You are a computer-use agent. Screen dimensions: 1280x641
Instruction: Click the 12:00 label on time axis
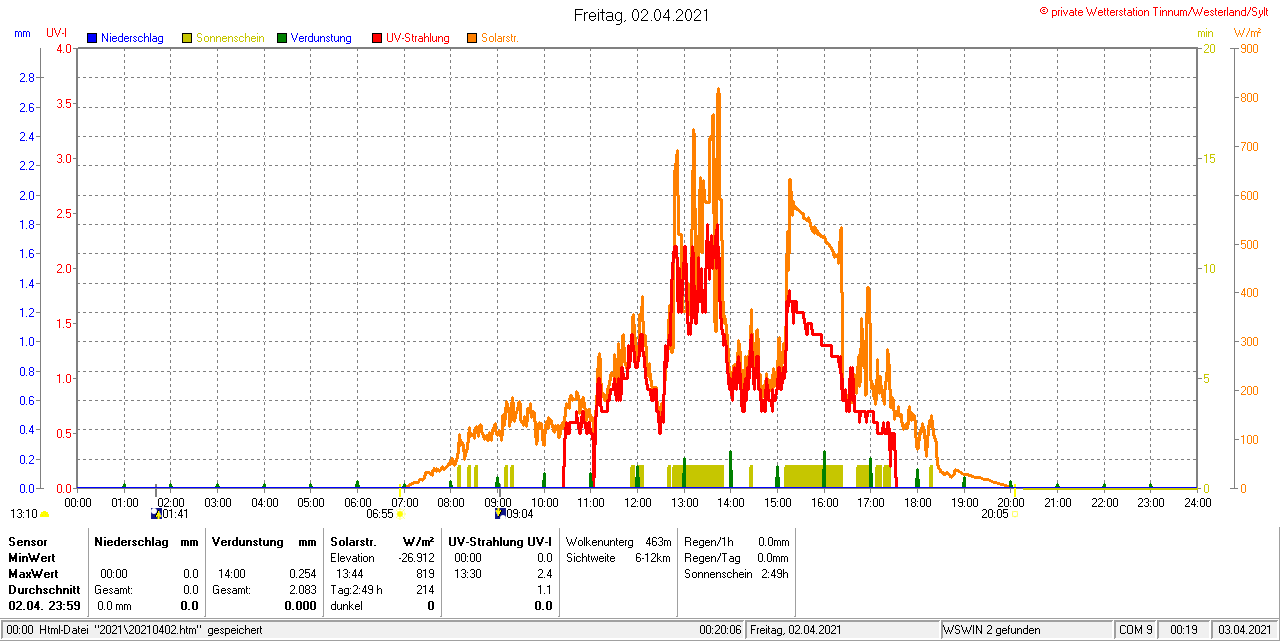(x=638, y=502)
